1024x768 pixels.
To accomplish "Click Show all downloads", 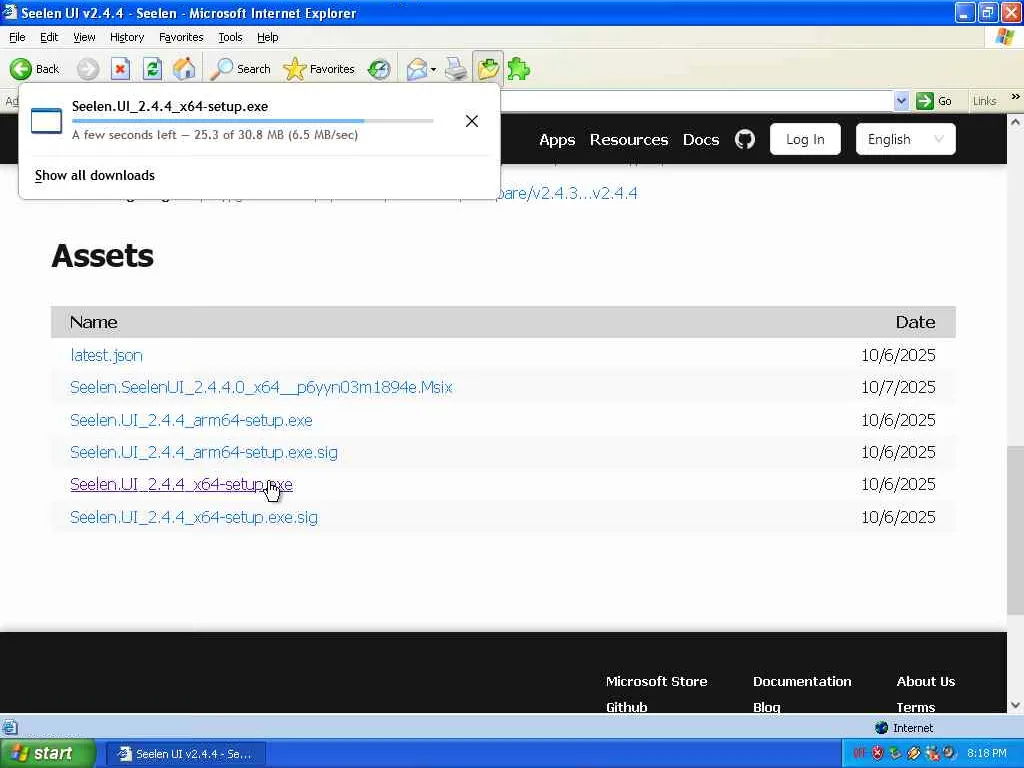I will point(95,175).
